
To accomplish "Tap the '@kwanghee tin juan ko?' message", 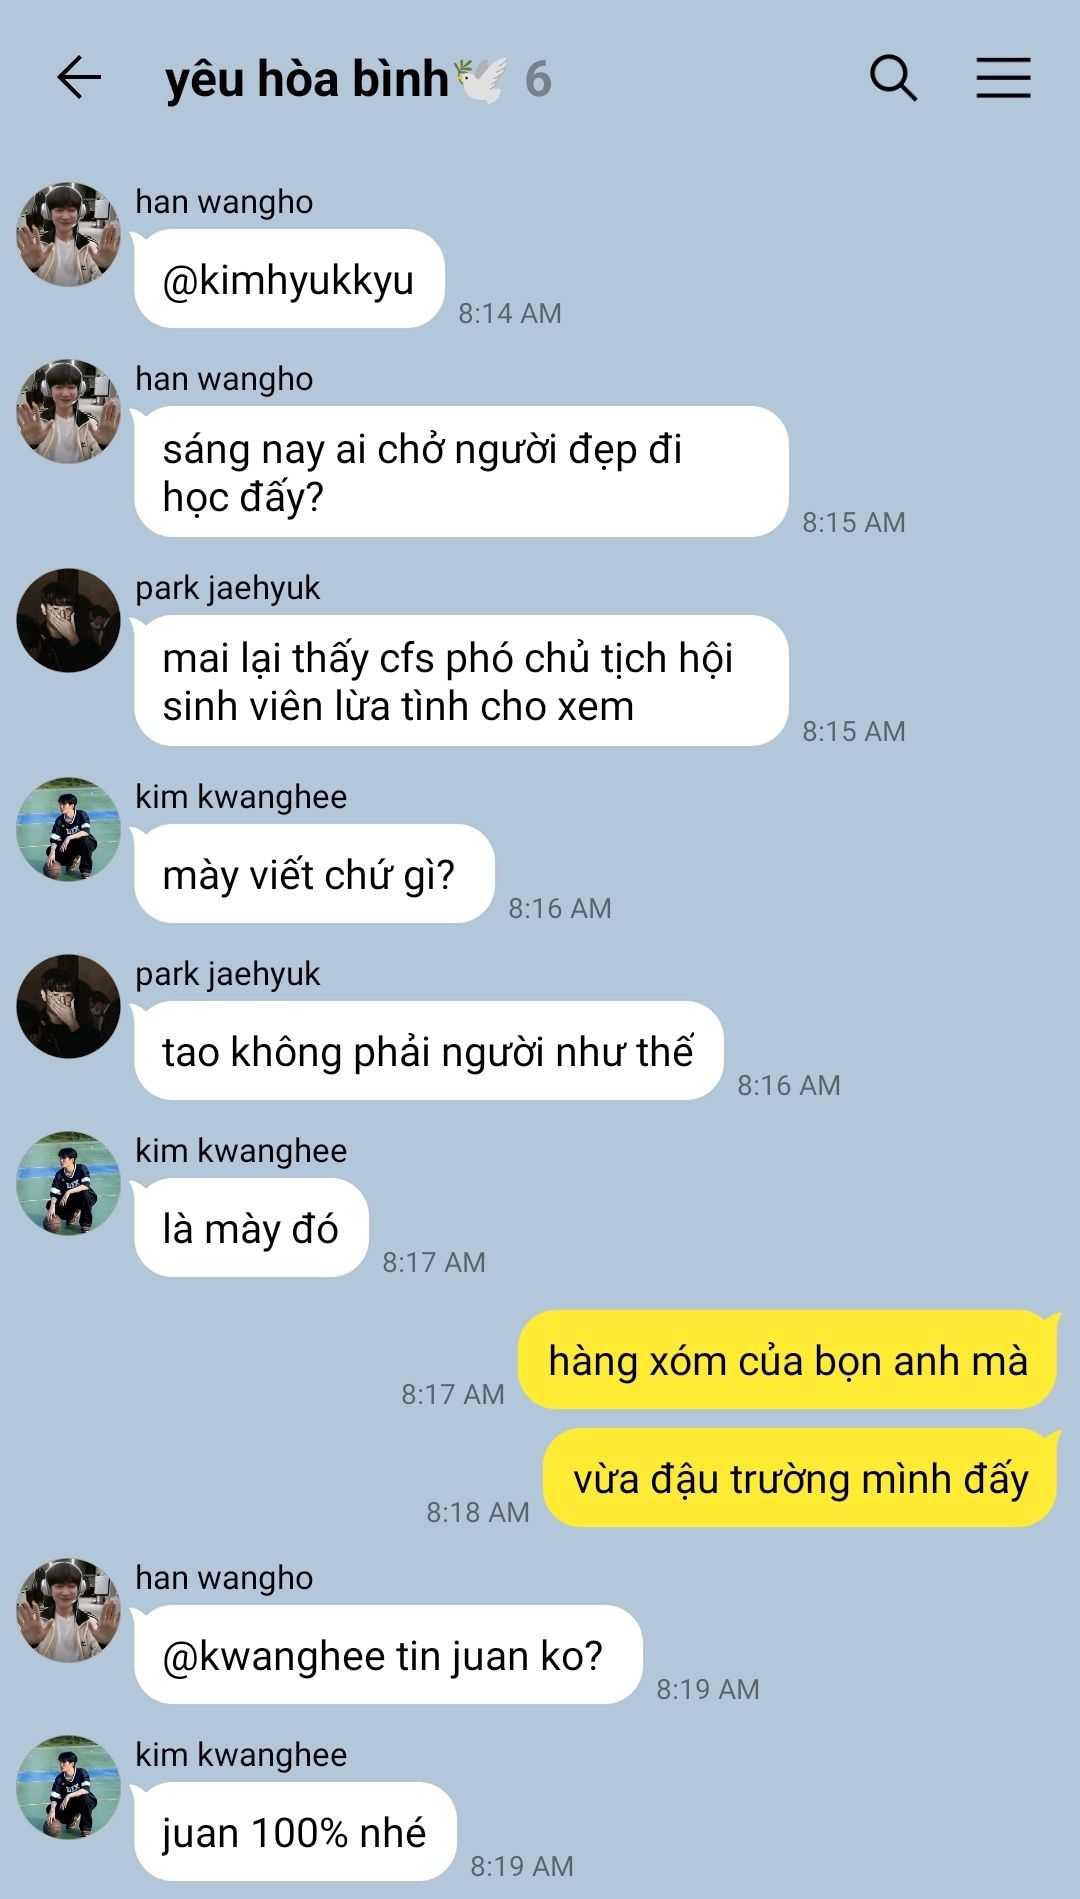I will 388,1655.
